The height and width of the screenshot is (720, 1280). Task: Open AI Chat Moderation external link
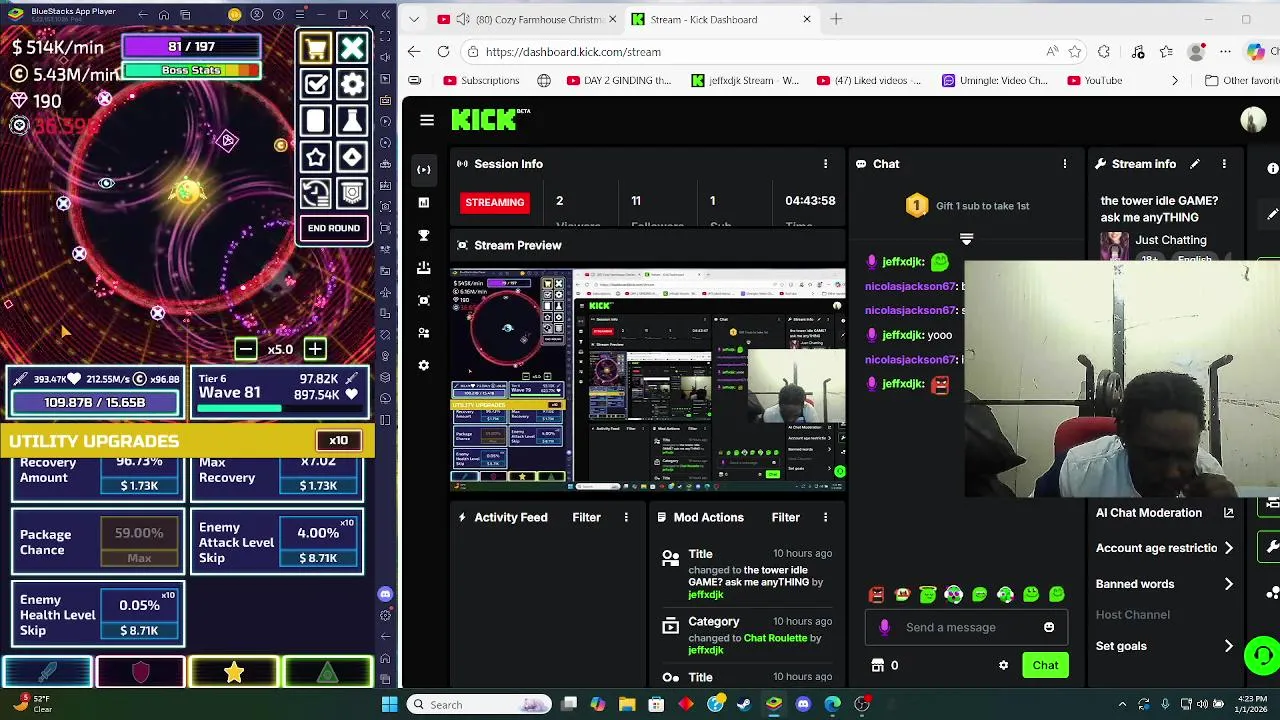(x=1229, y=513)
